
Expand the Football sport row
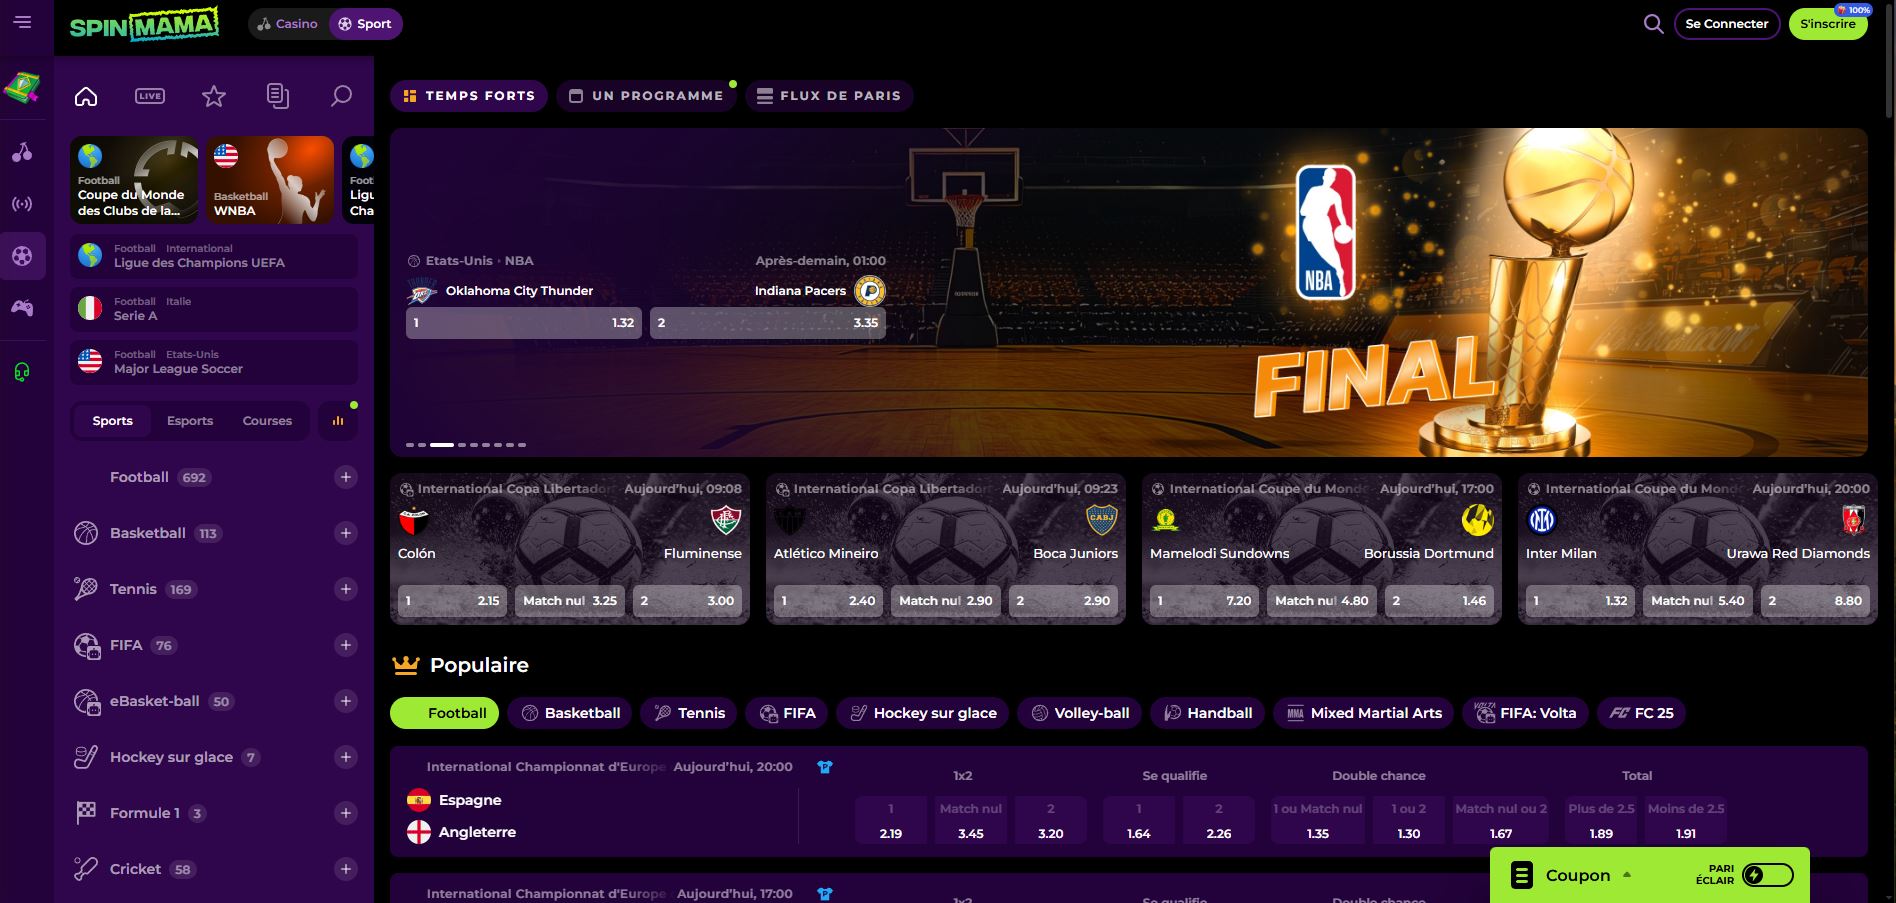tap(345, 477)
